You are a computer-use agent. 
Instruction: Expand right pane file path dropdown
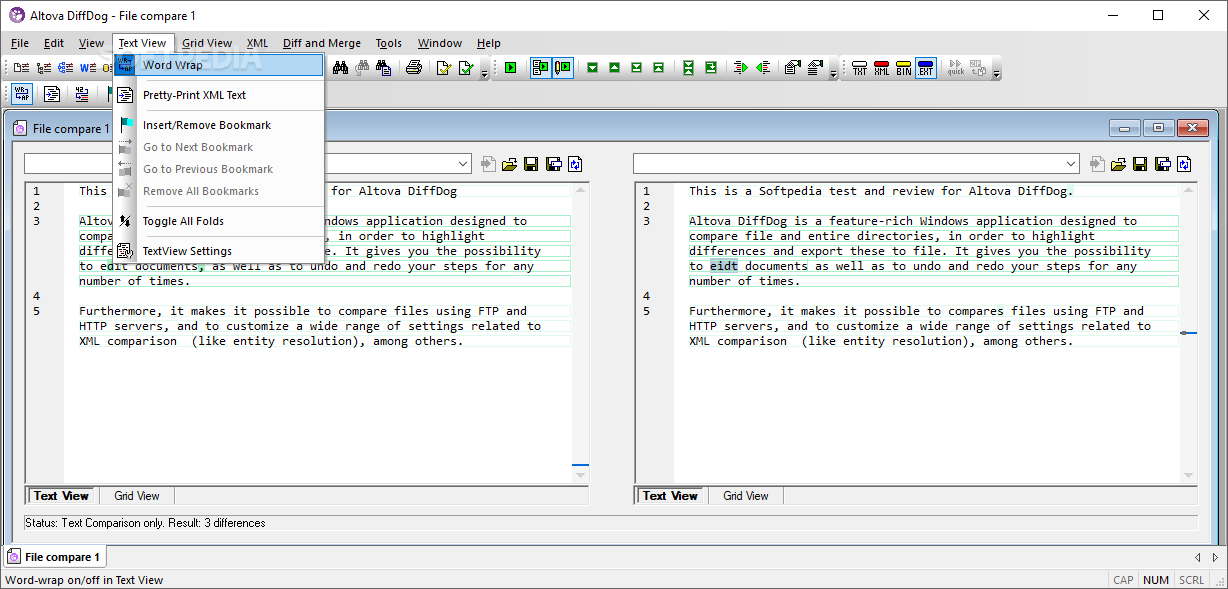click(x=1072, y=164)
